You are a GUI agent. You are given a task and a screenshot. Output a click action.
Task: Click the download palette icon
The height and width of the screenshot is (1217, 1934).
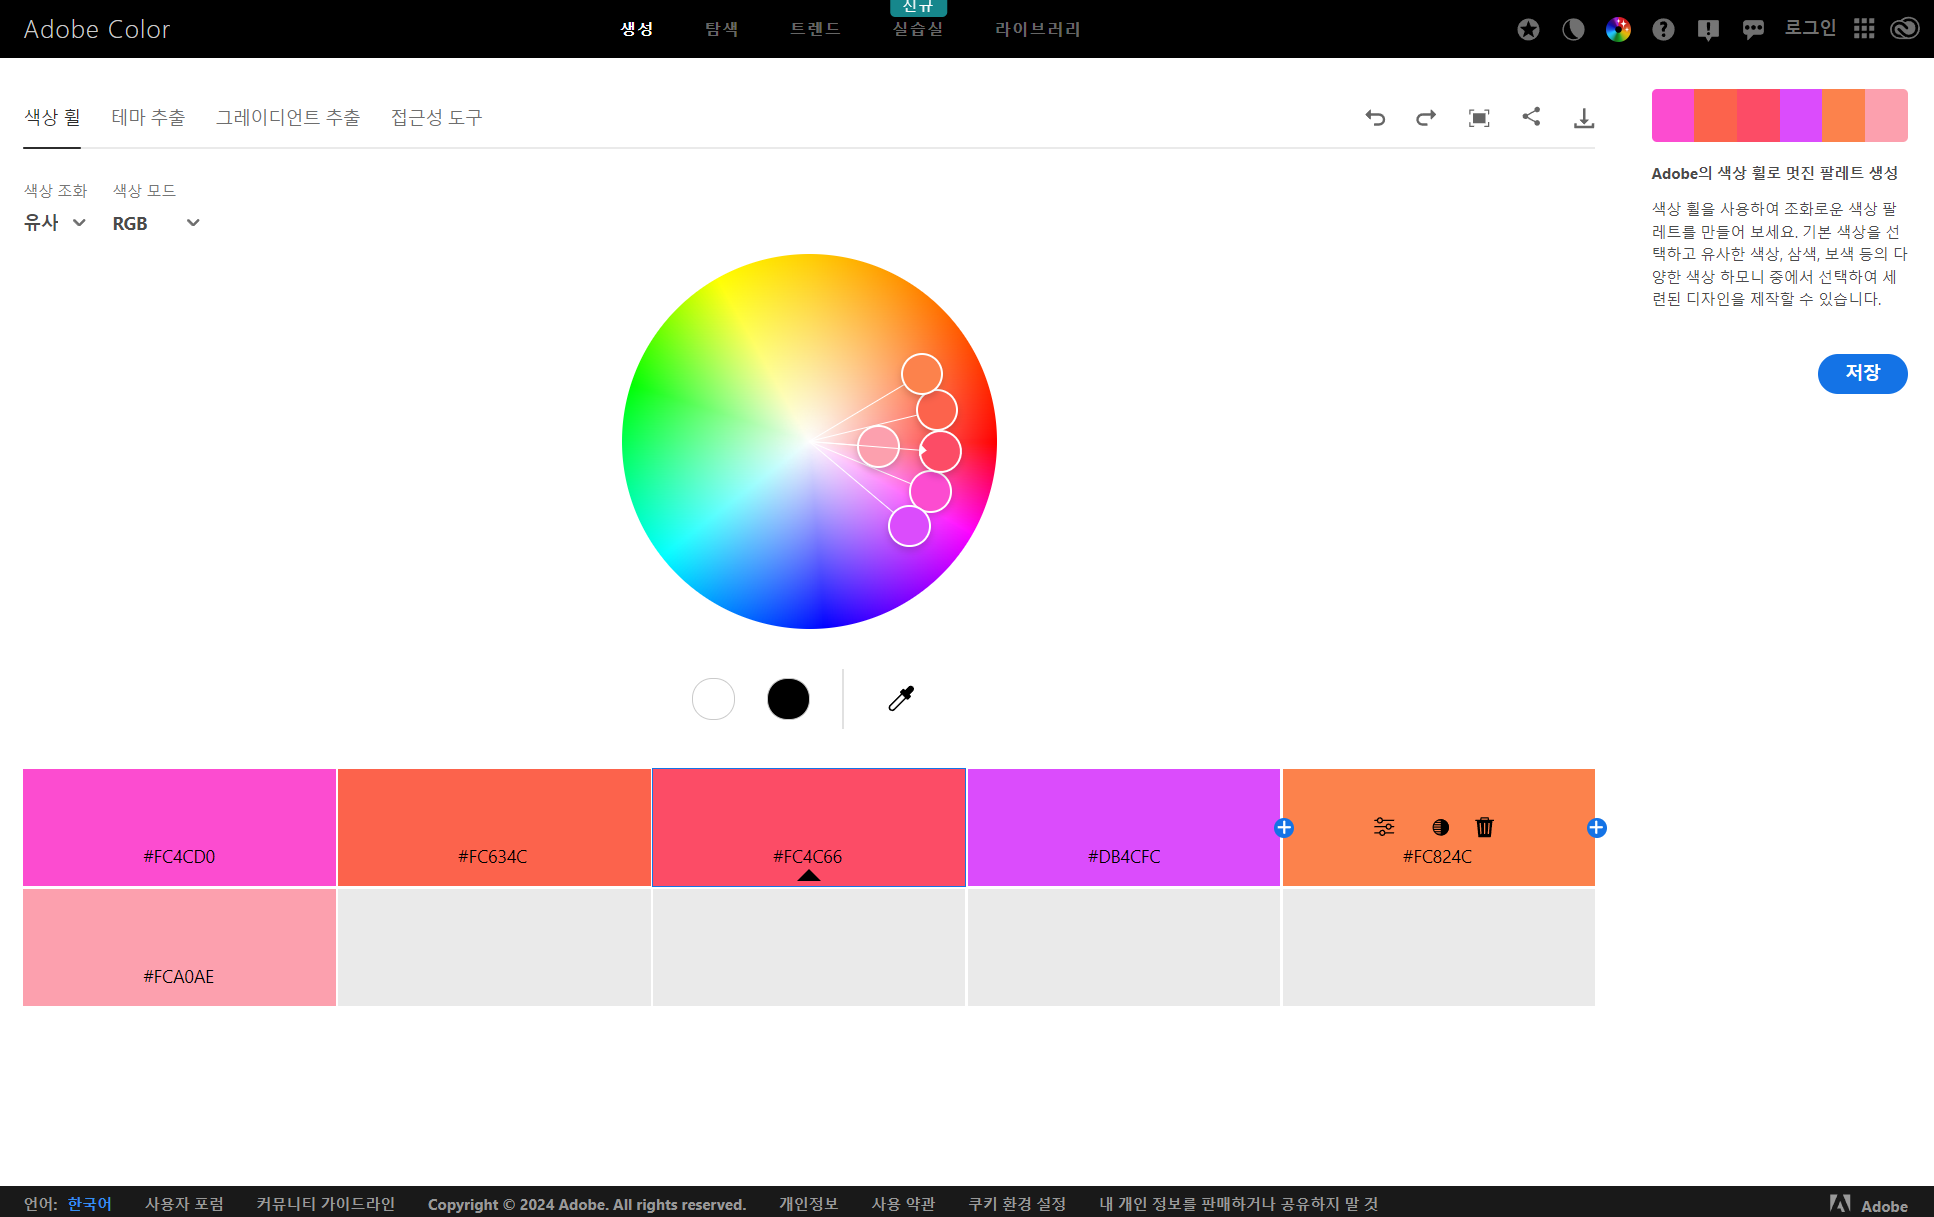point(1584,118)
